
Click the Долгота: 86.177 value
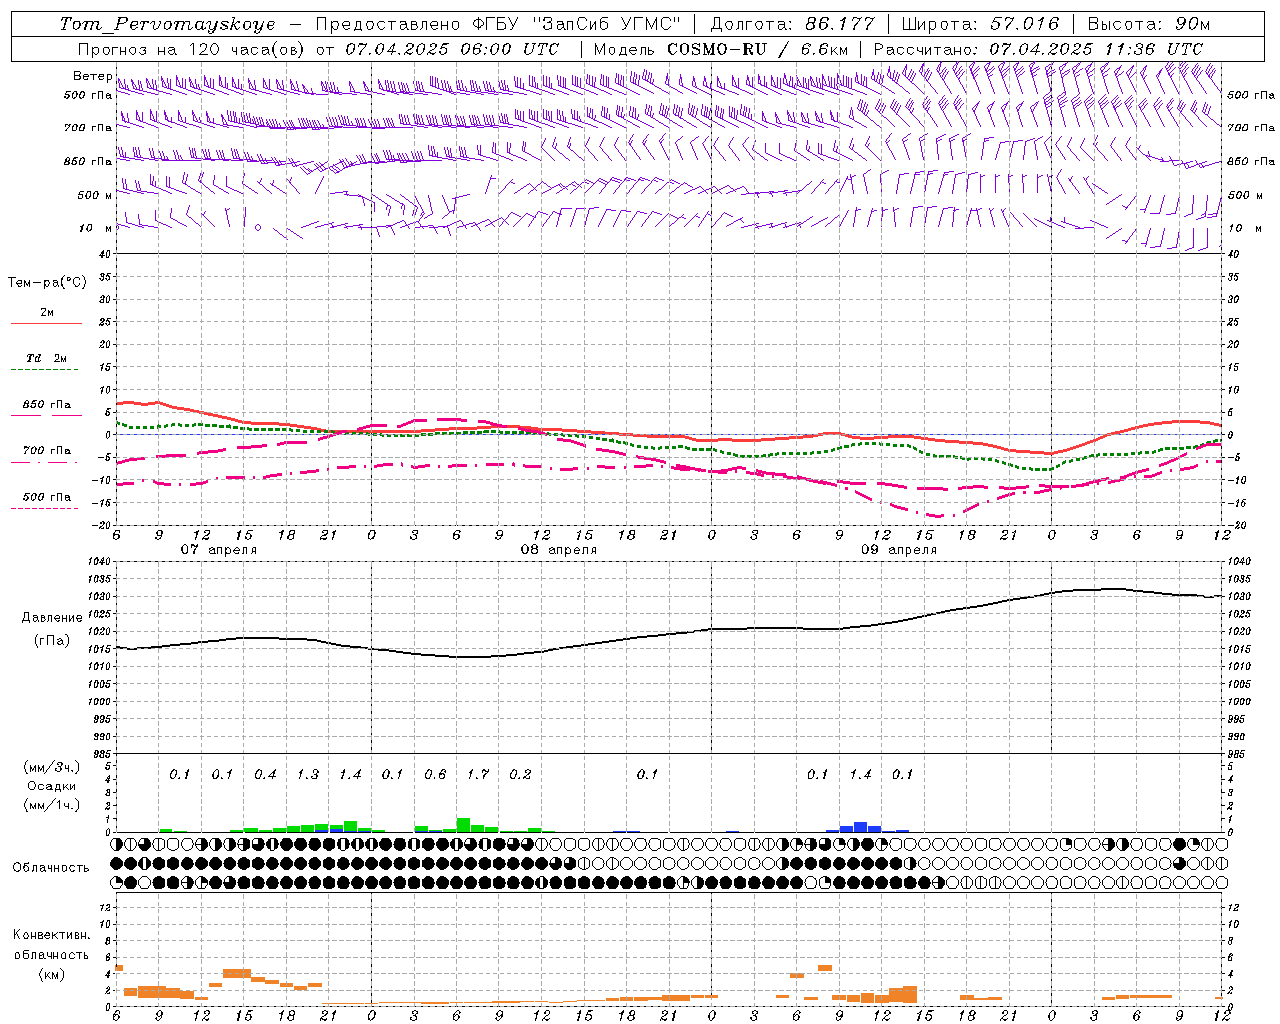pos(792,24)
